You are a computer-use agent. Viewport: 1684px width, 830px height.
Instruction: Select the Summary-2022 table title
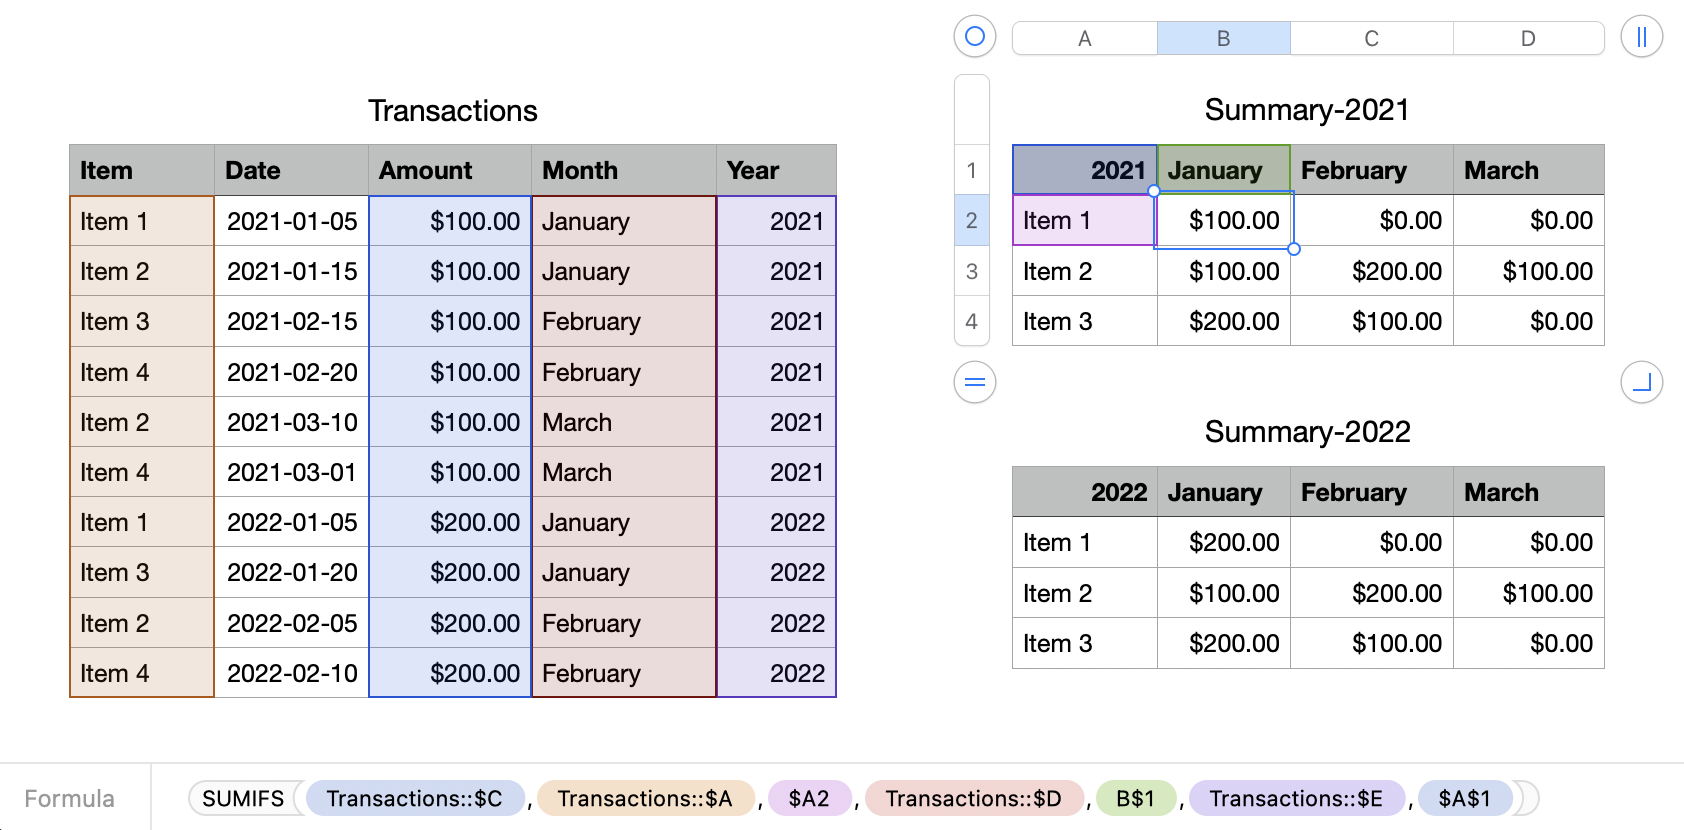point(1307,431)
